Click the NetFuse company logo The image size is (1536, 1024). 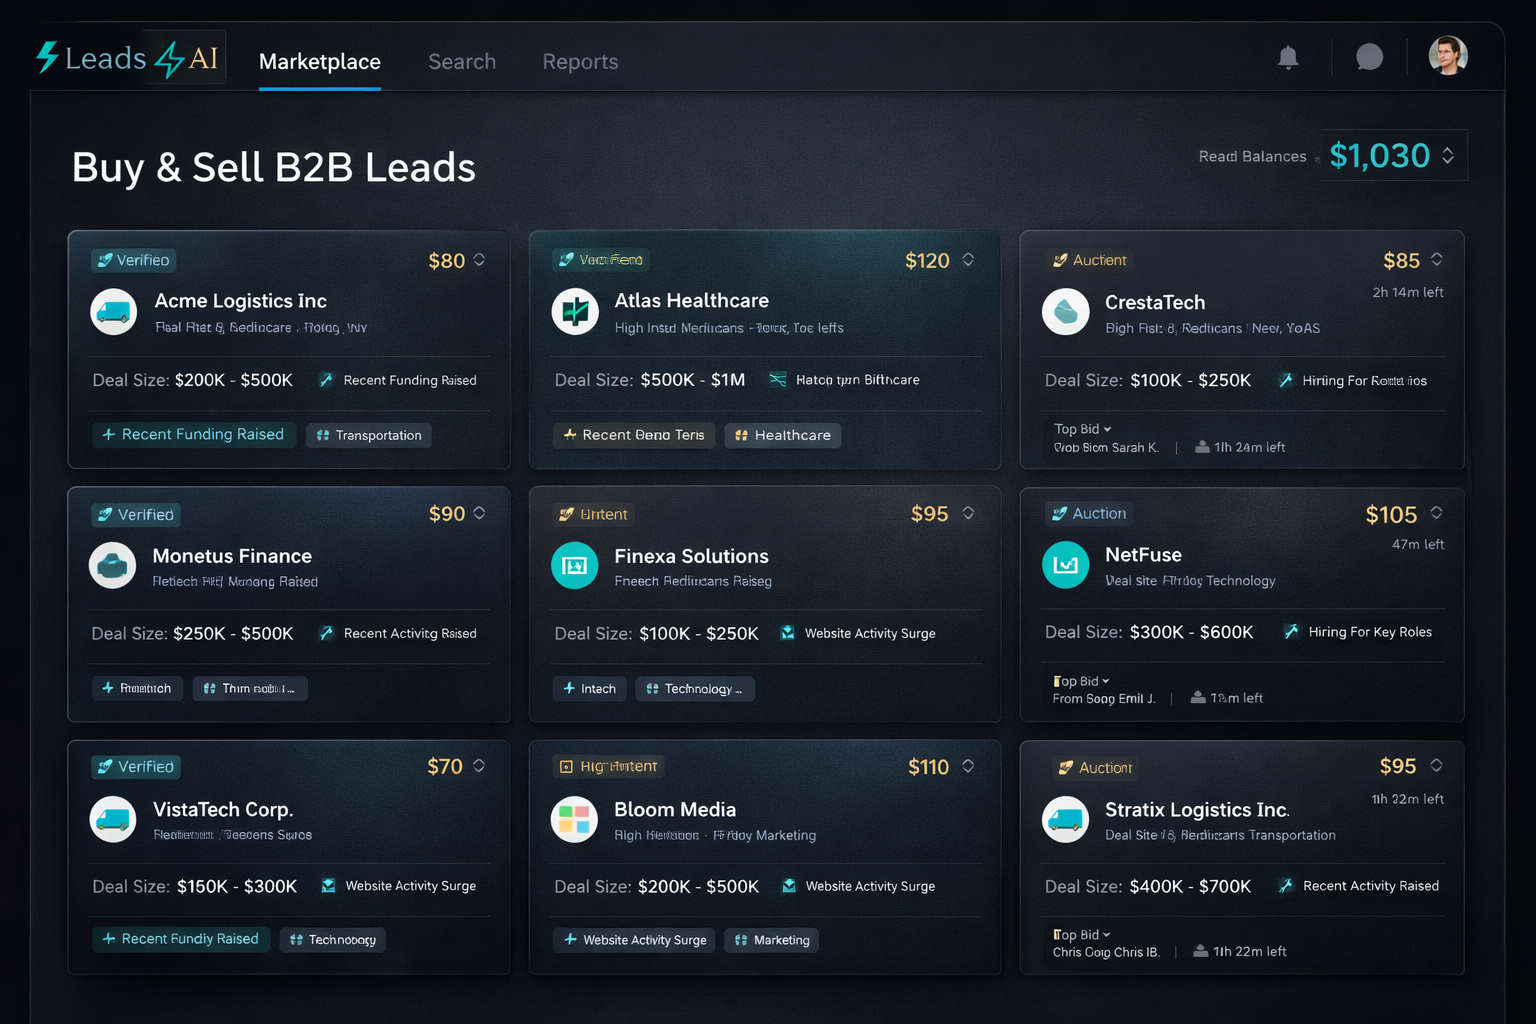pos(1066,565)
